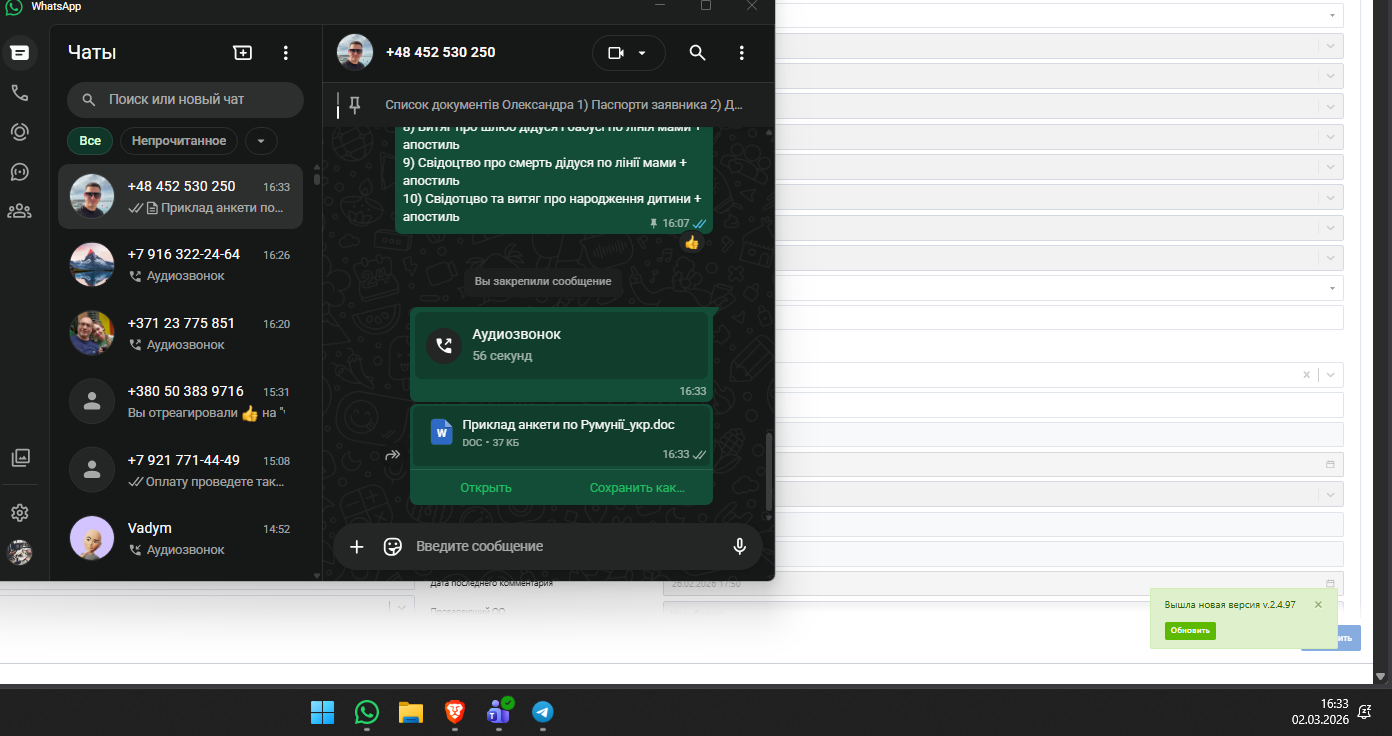Image resolution: width=1392 pixels, height=736 pixels.
Task: Open Brave browser from the taskbar
Action: [454, 712]
